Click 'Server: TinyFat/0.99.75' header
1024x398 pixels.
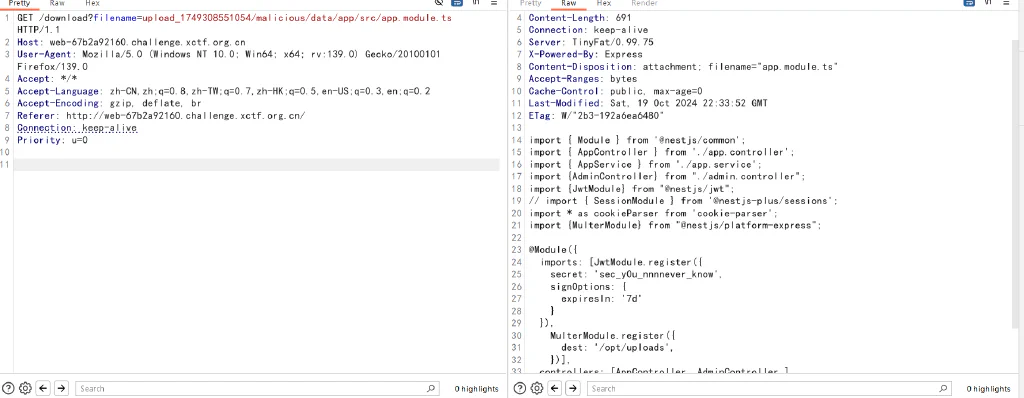coord(591,42)
